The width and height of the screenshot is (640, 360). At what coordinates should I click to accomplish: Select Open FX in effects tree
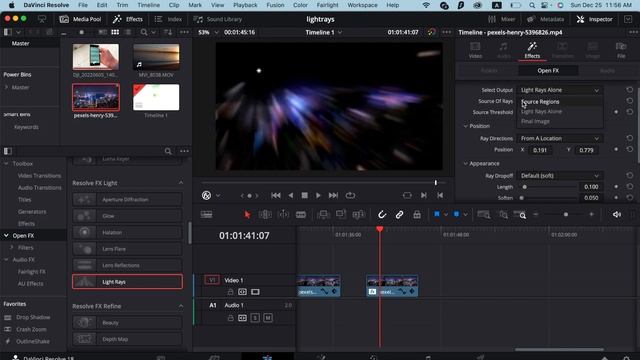[23, 236]
